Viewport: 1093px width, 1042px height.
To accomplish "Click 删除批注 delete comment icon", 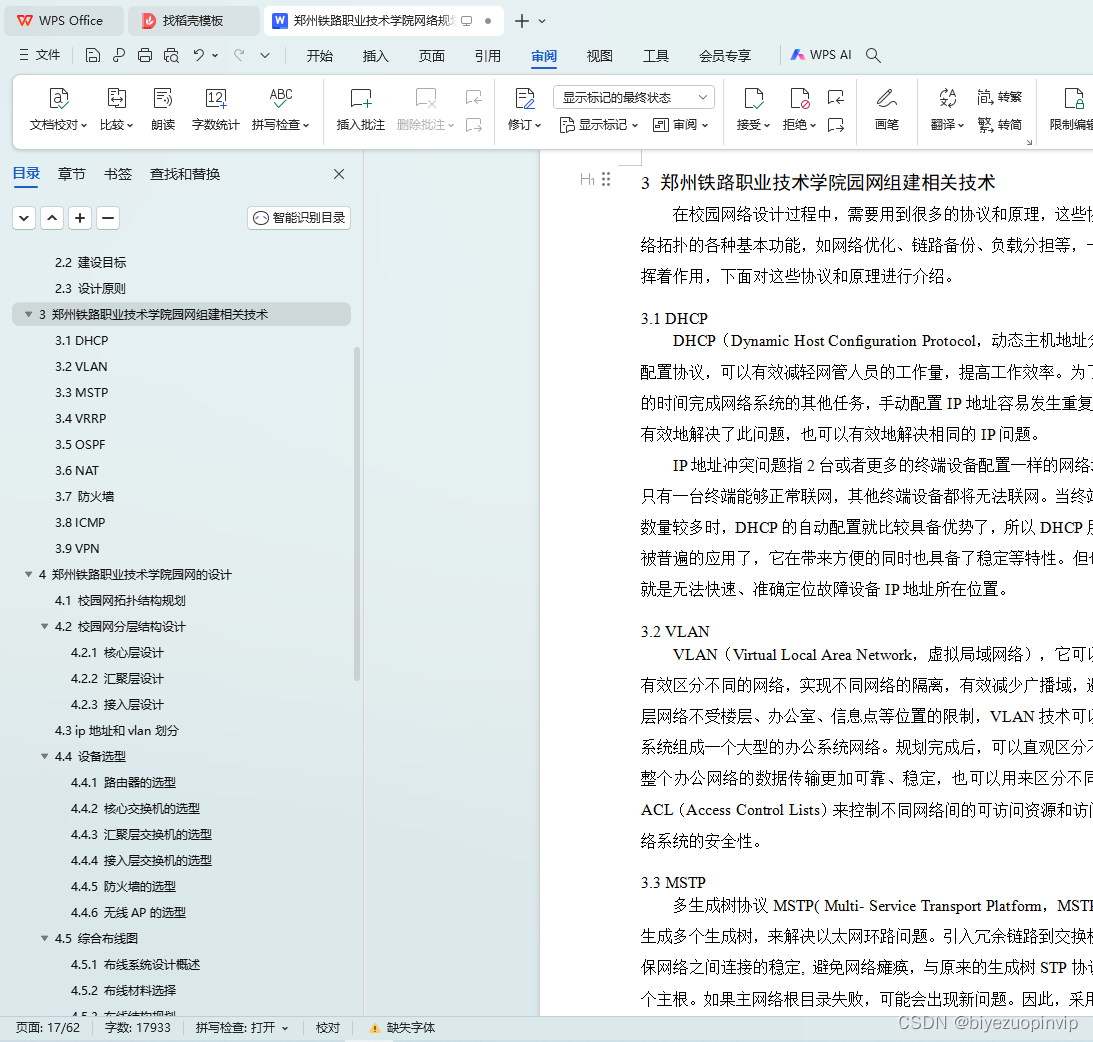I will (425, 109).
